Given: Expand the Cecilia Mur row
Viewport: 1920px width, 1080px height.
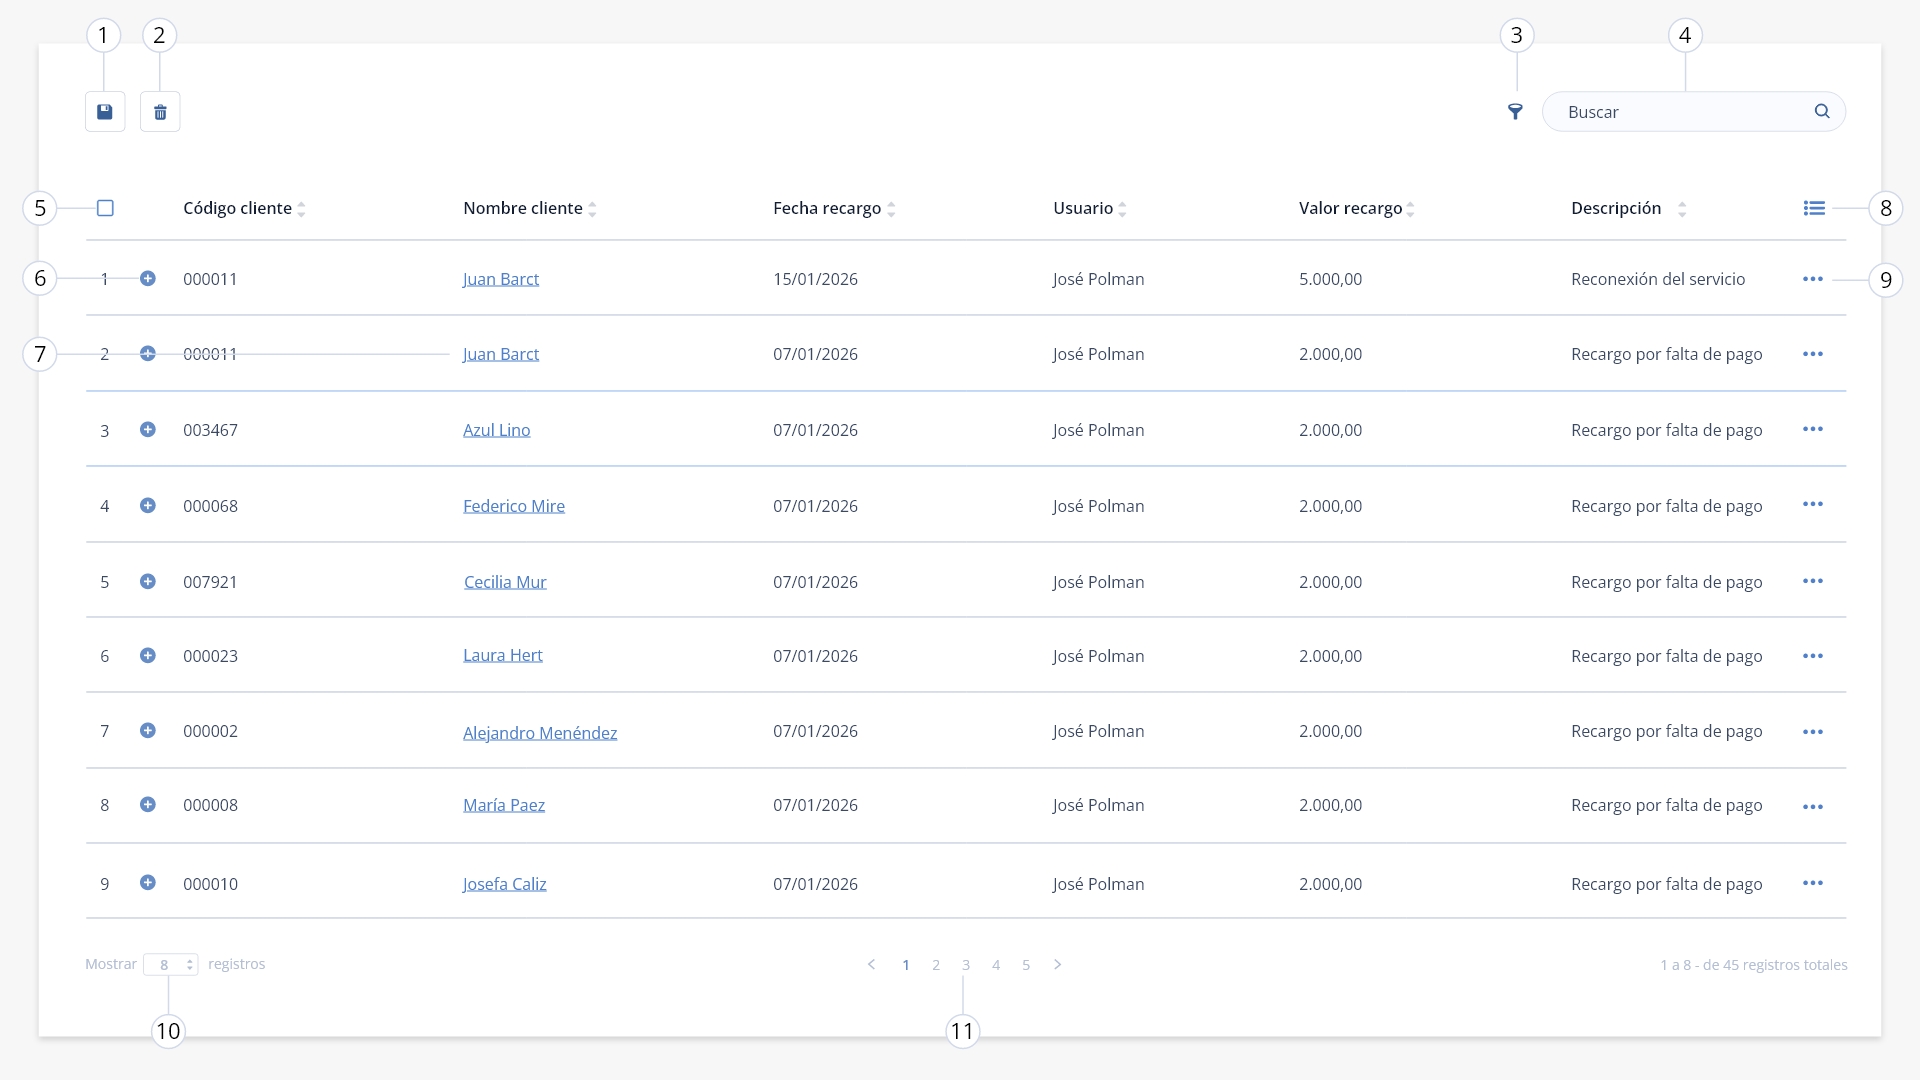Looking at the screenshot, I should click(x=148, y=581).
